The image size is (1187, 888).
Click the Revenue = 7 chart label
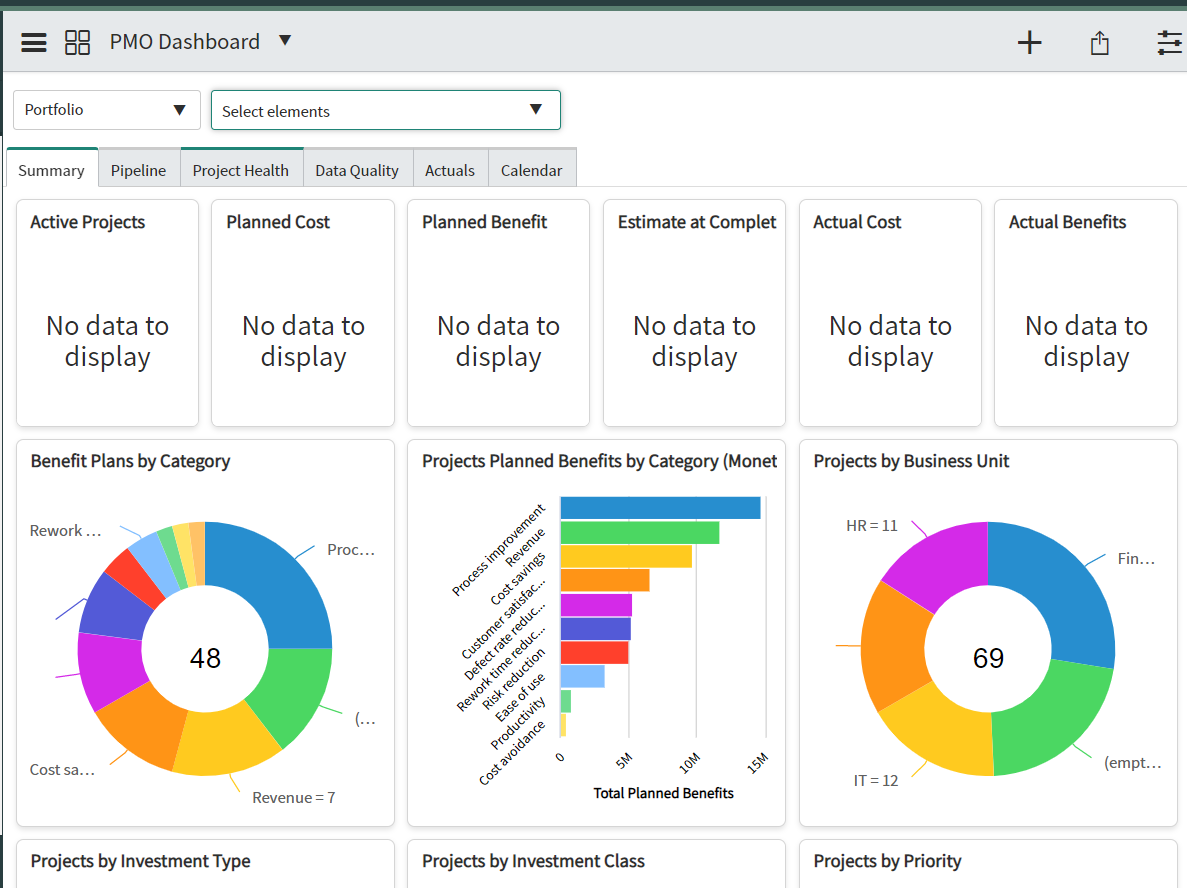tap(294, 797)
